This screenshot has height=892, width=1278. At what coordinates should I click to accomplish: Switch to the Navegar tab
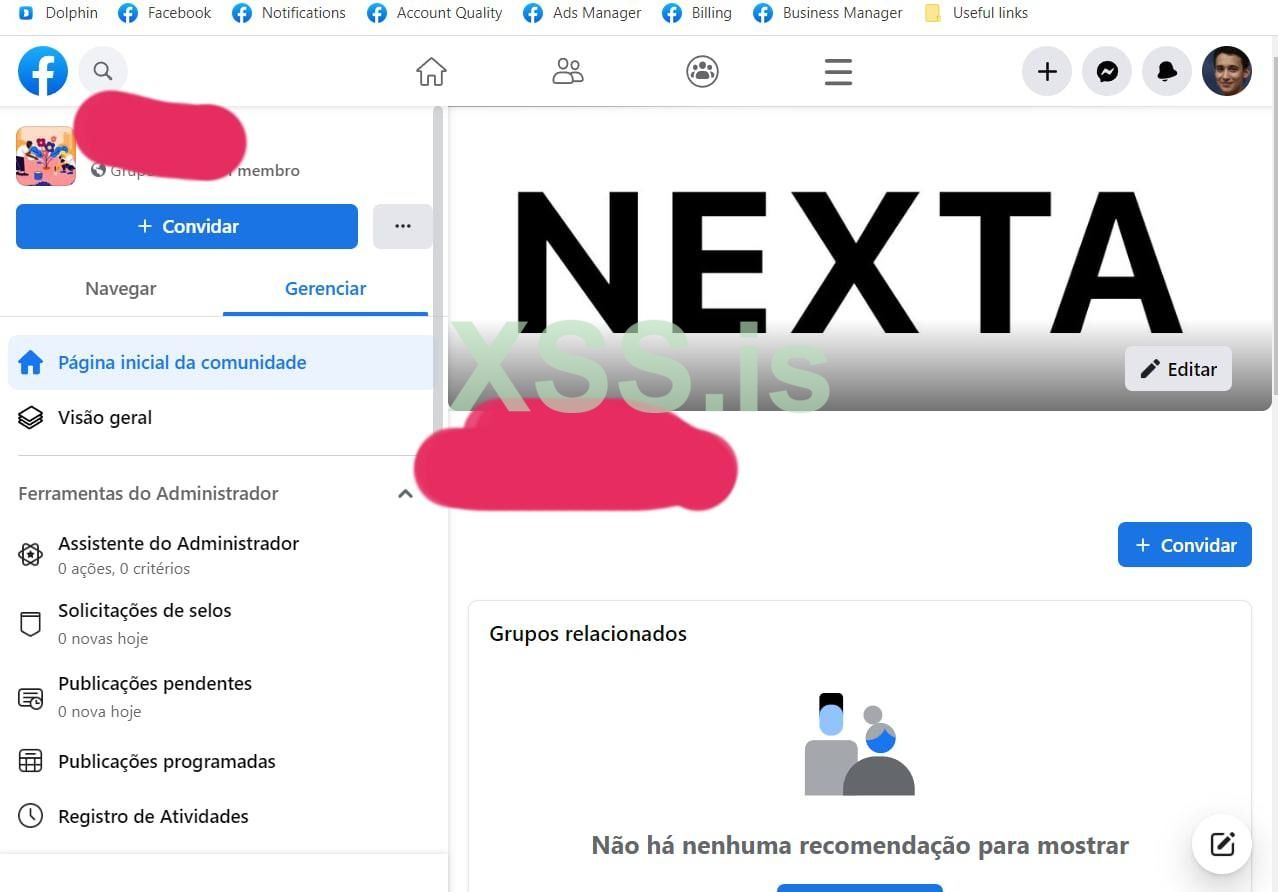click(x=121, y=289)
